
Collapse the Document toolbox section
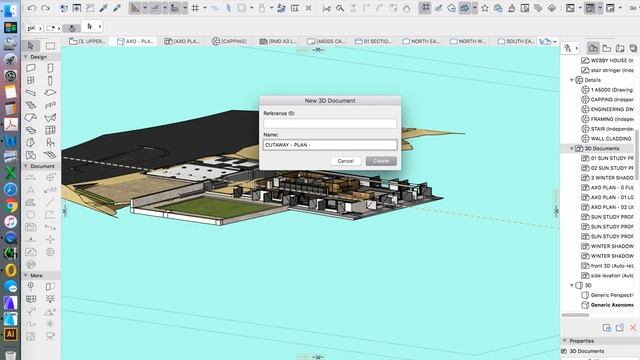click(26, 166)
